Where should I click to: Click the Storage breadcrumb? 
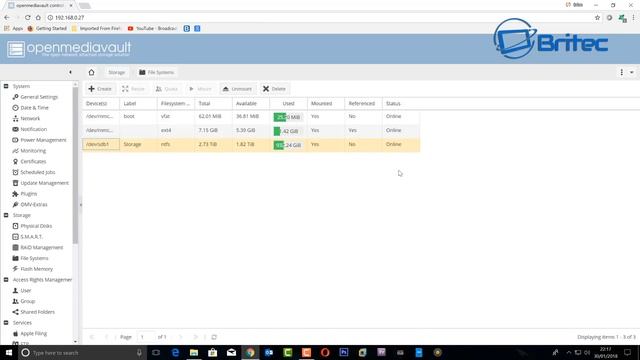tap(117, 72)
